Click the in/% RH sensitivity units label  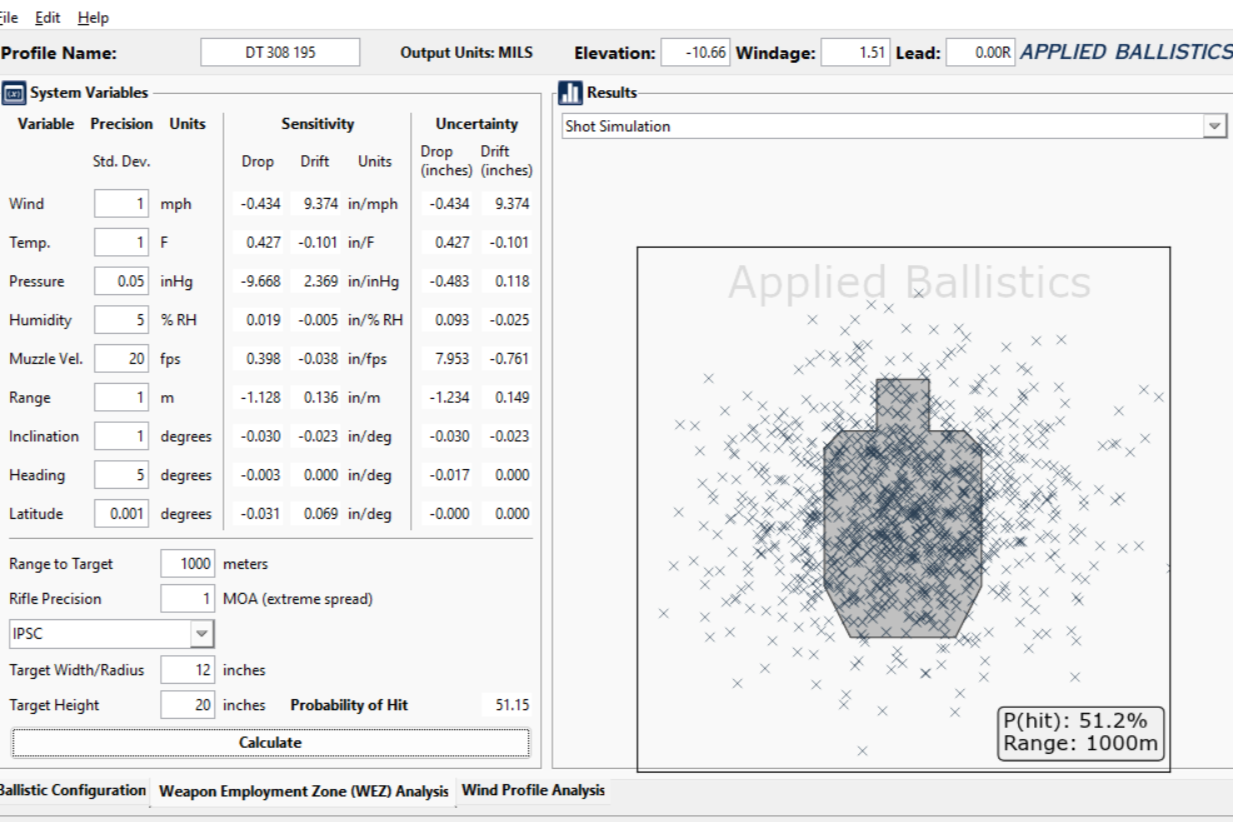click(x=376, y=320)
